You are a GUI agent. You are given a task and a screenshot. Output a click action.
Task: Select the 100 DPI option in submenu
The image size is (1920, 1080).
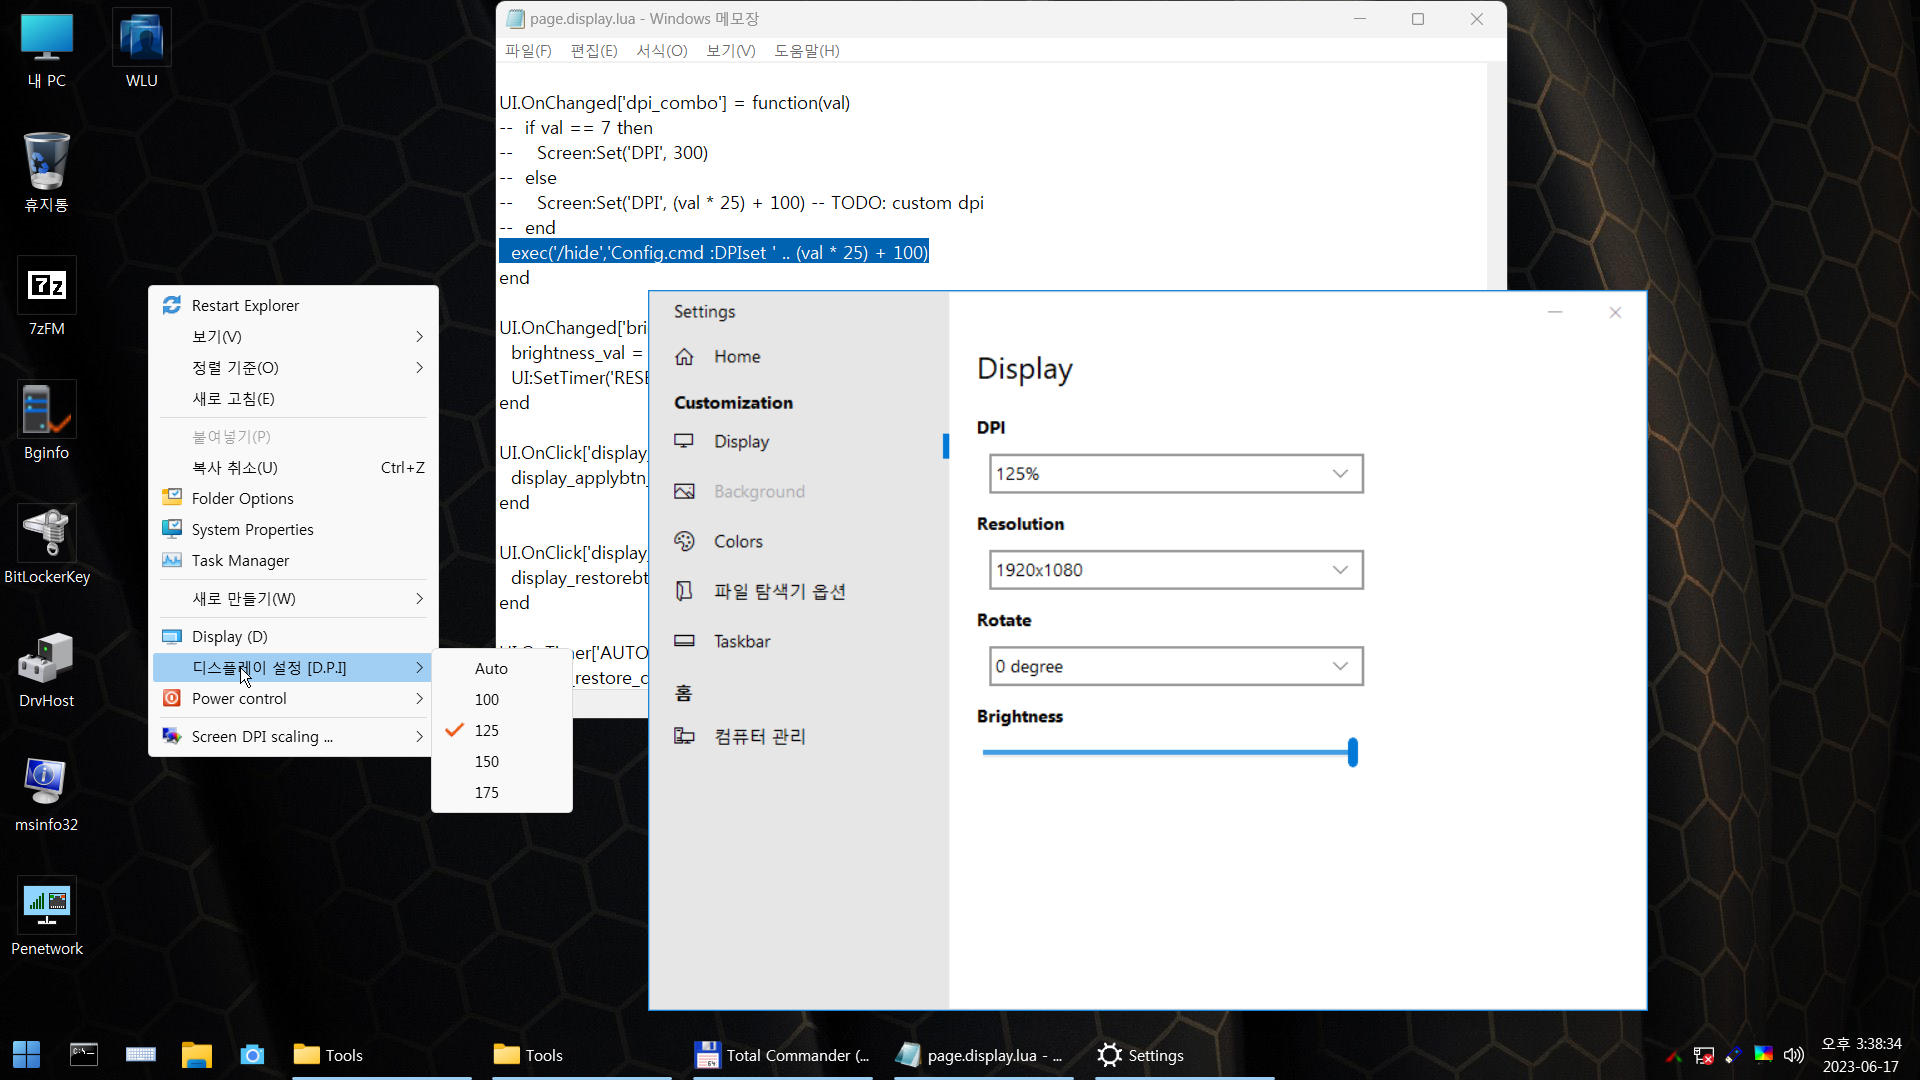tap(502, 699)
